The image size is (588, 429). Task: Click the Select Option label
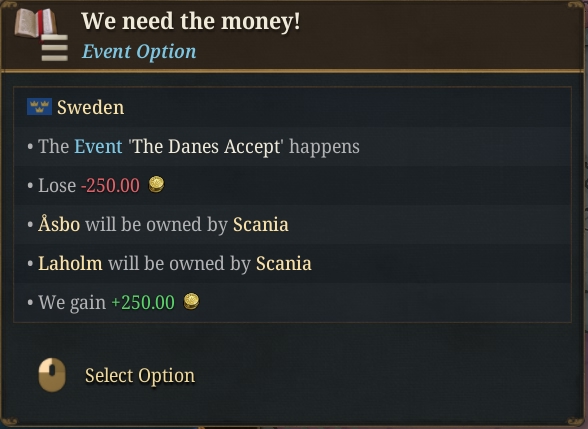140,375
